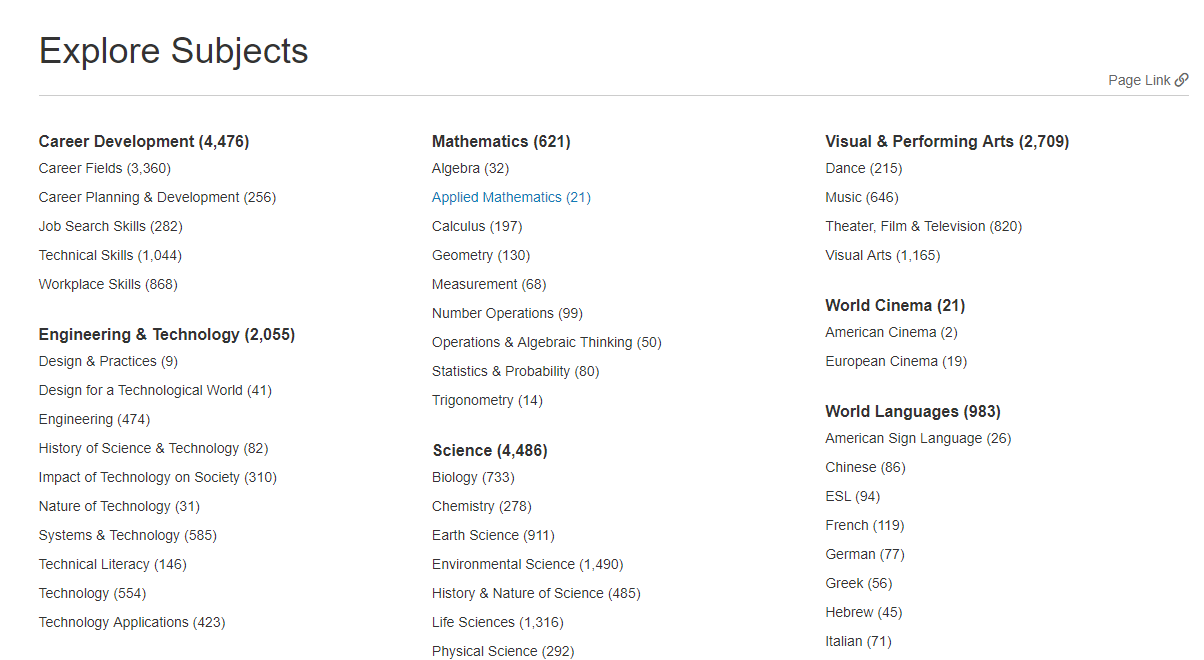This screenshot has height=660, width=1204.
Task: Open Applied Mathematics (21)
Action: (511, 197)
